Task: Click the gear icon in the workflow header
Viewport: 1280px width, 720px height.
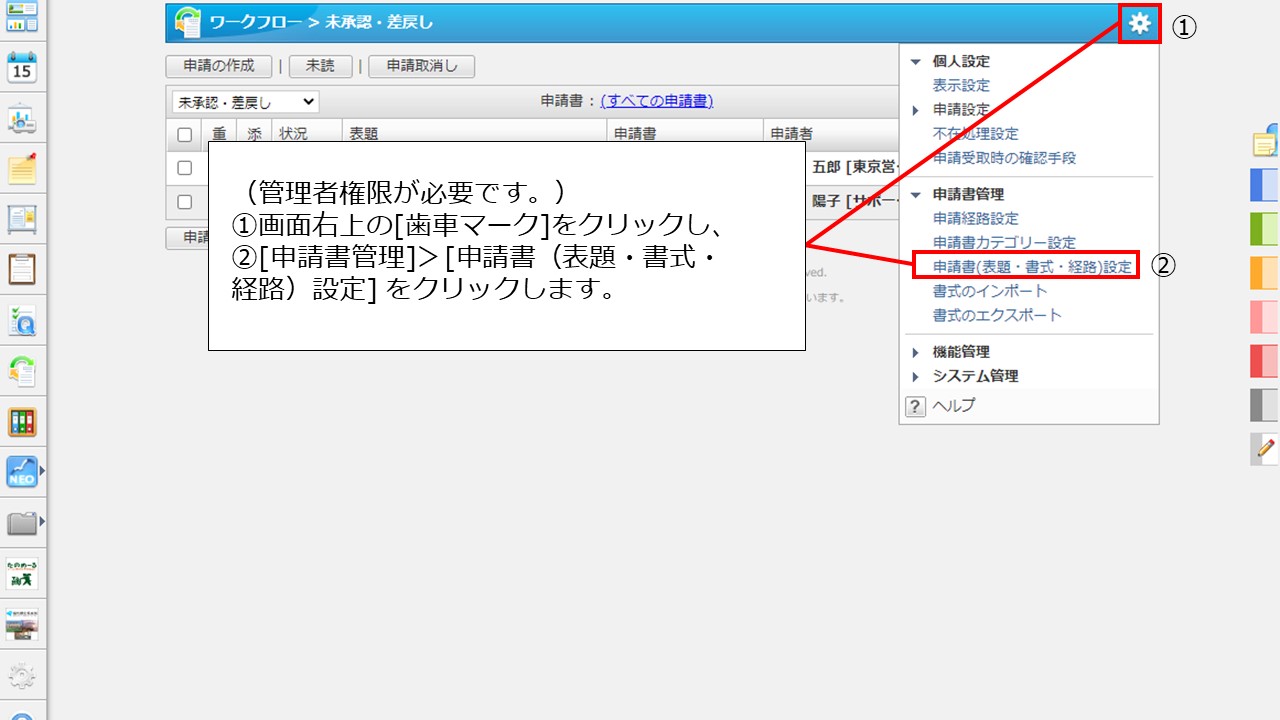Action: click(x=1139, y=24)
